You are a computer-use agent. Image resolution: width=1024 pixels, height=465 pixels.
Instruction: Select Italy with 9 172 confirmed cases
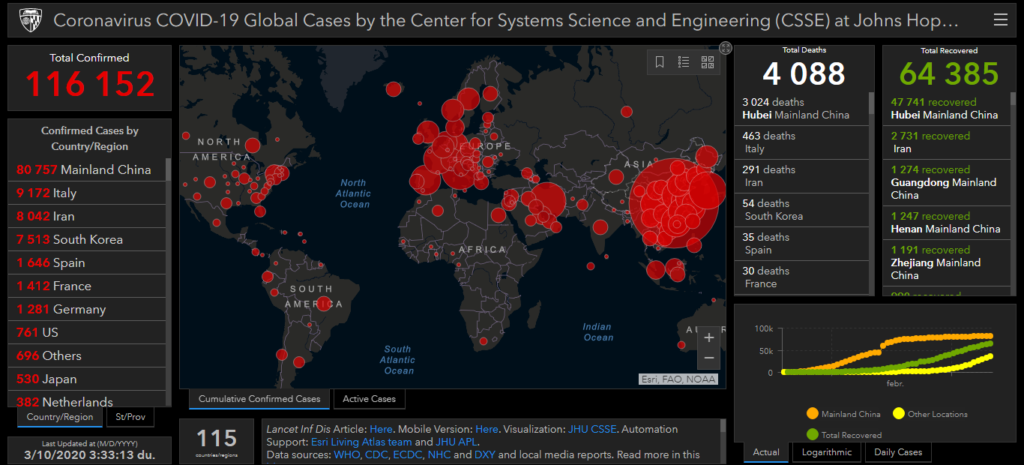coord(87,193)
